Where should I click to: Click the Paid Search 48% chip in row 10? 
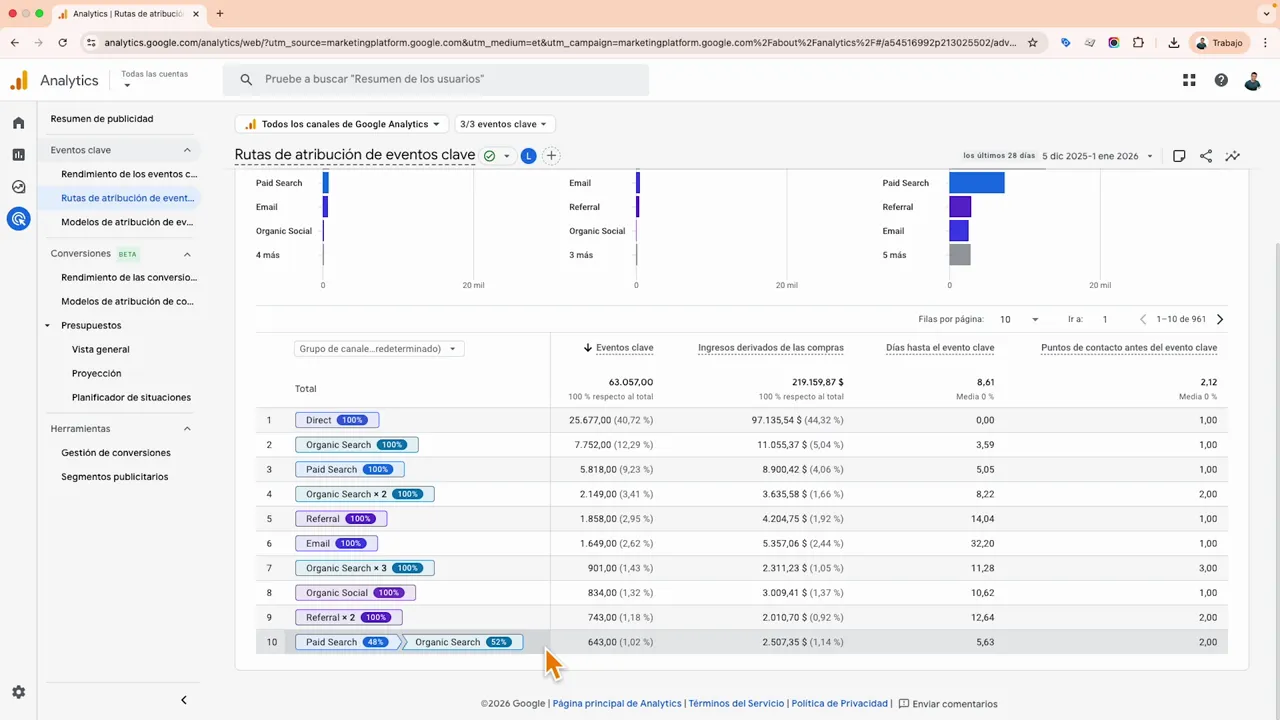tap(346, 642)
